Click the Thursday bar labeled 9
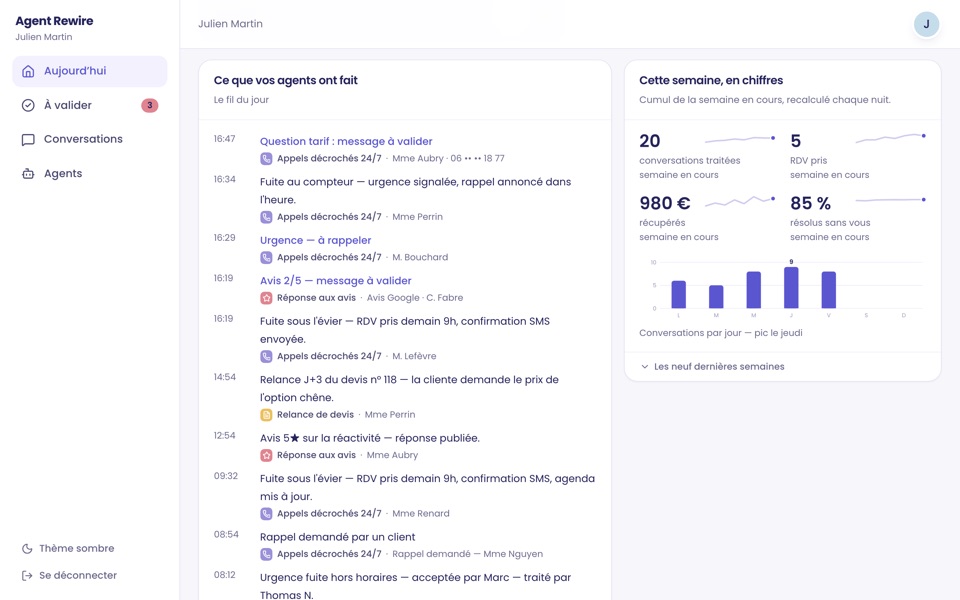This screenshot has width=960, height=600. click(x=791, y=288)
